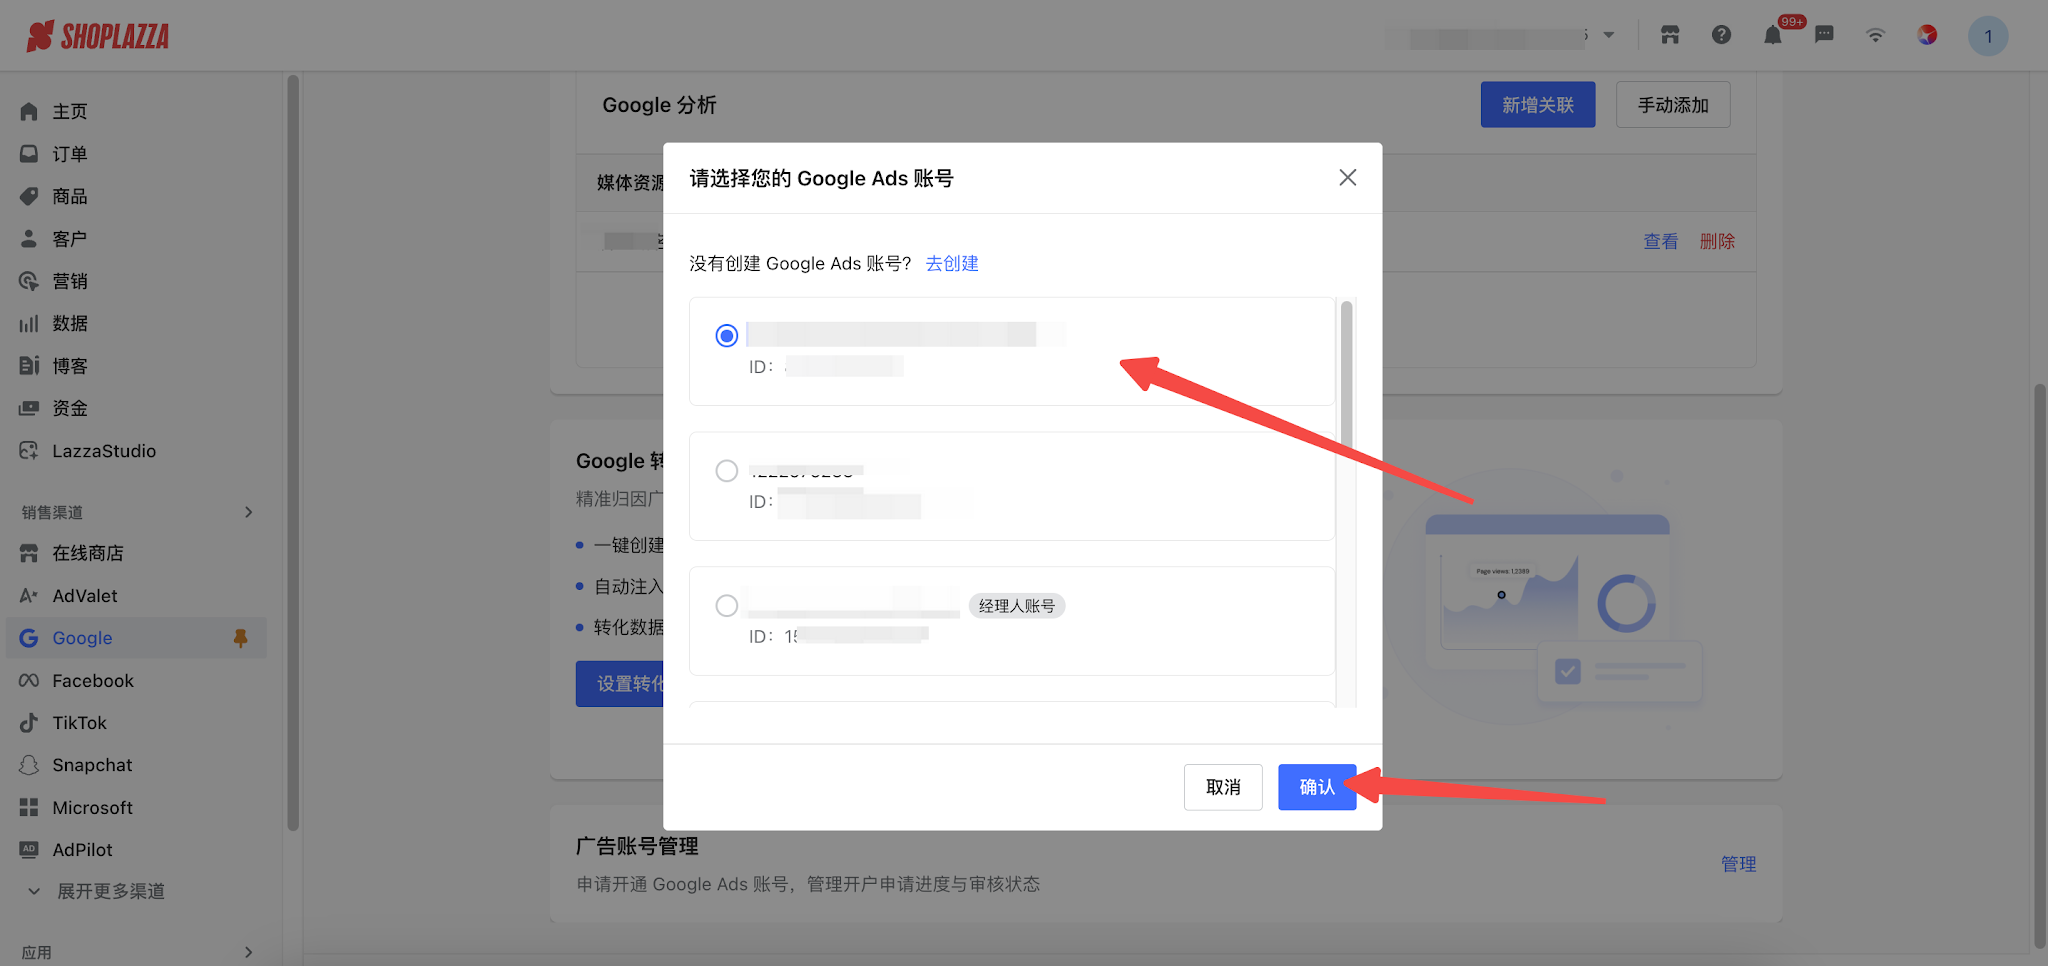
Task: Click the 经理人账号 badge
Action: tap(1017, 606)
